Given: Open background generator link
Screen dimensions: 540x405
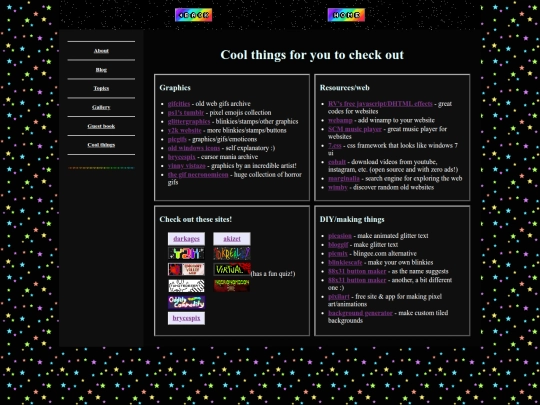Looking at the screenshot, I should coord(360,313).
